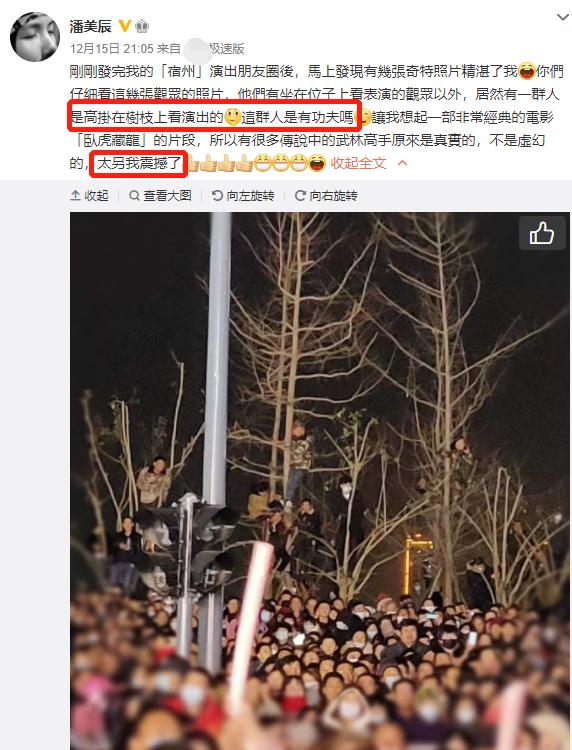Toggle the thumbs-up like on photo

pos(542,234)
